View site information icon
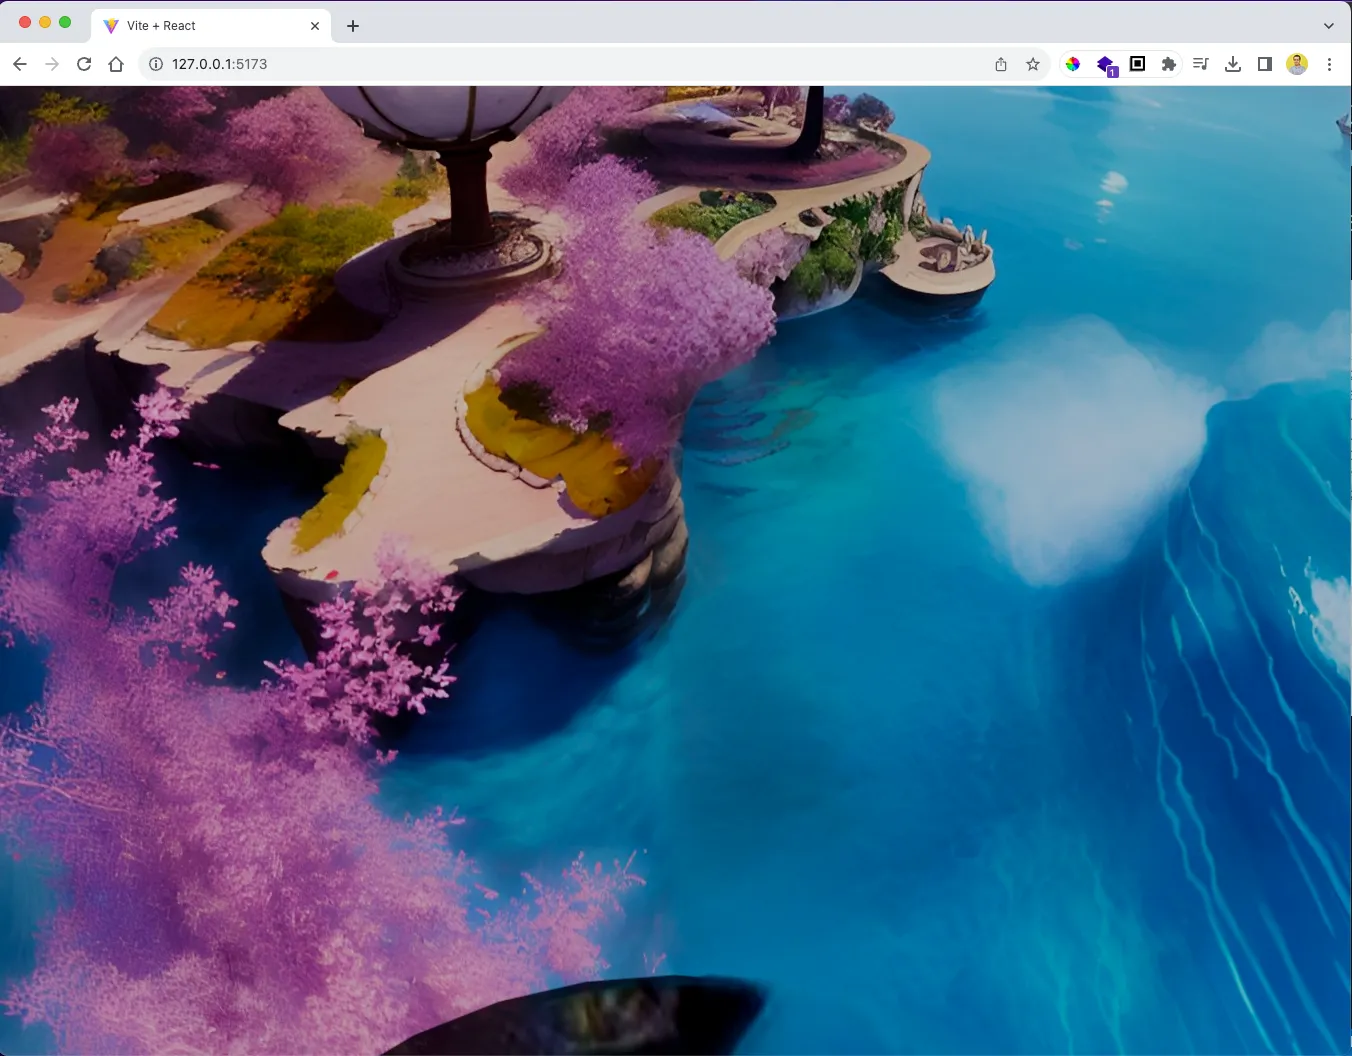The height and width of the screenshot is (1056, 1352). click(156, 64)
